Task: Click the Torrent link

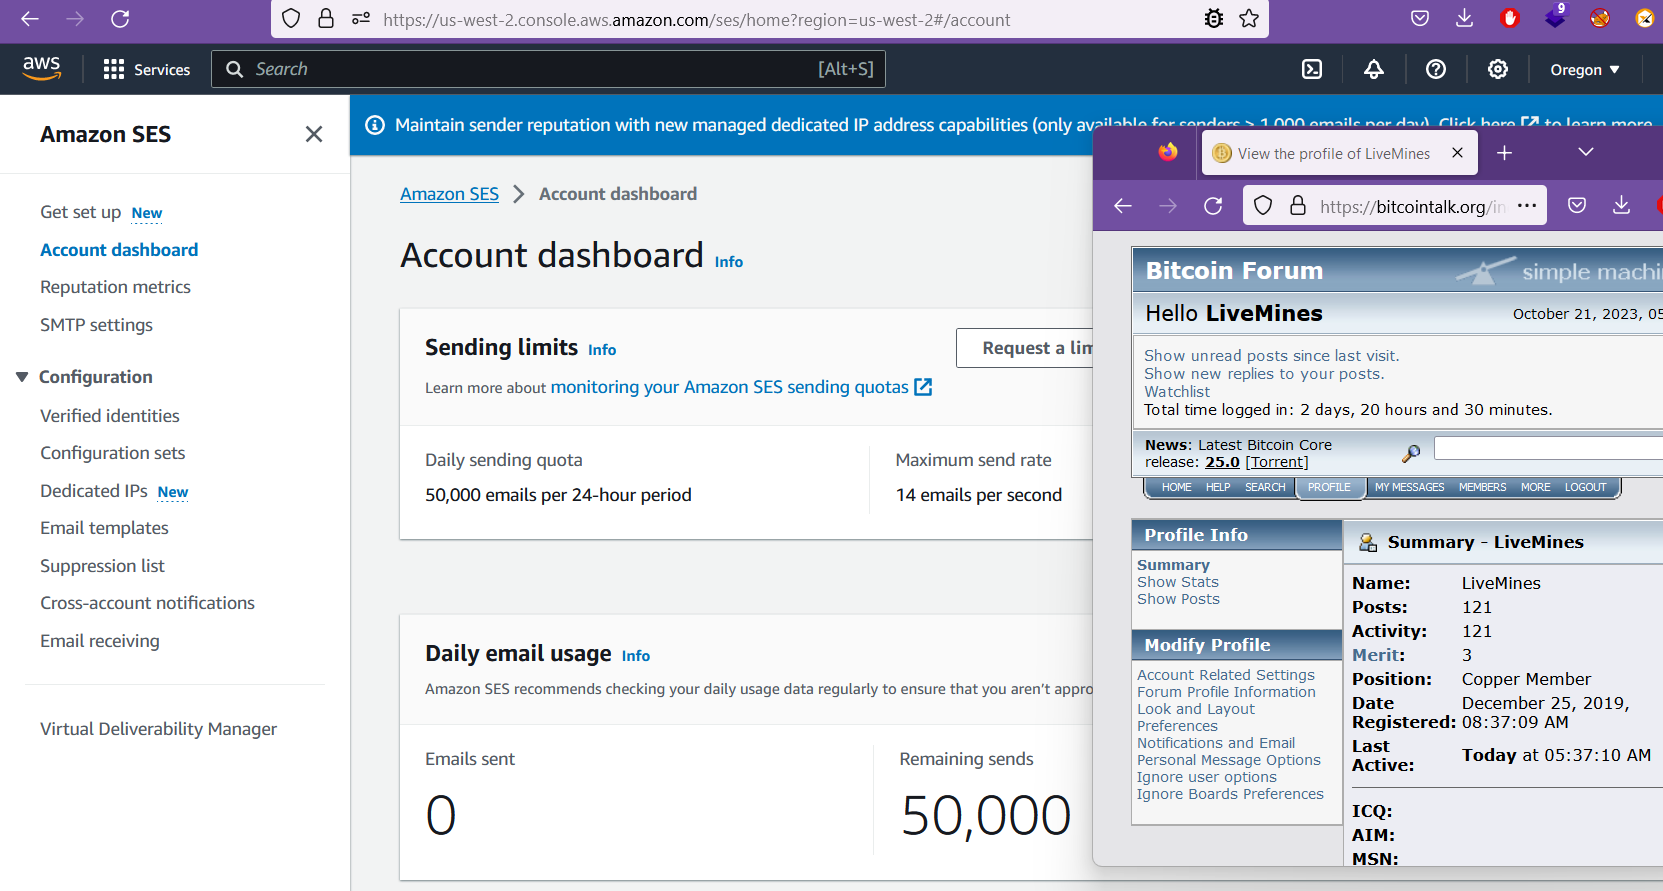Action: tap(1277, 462)
